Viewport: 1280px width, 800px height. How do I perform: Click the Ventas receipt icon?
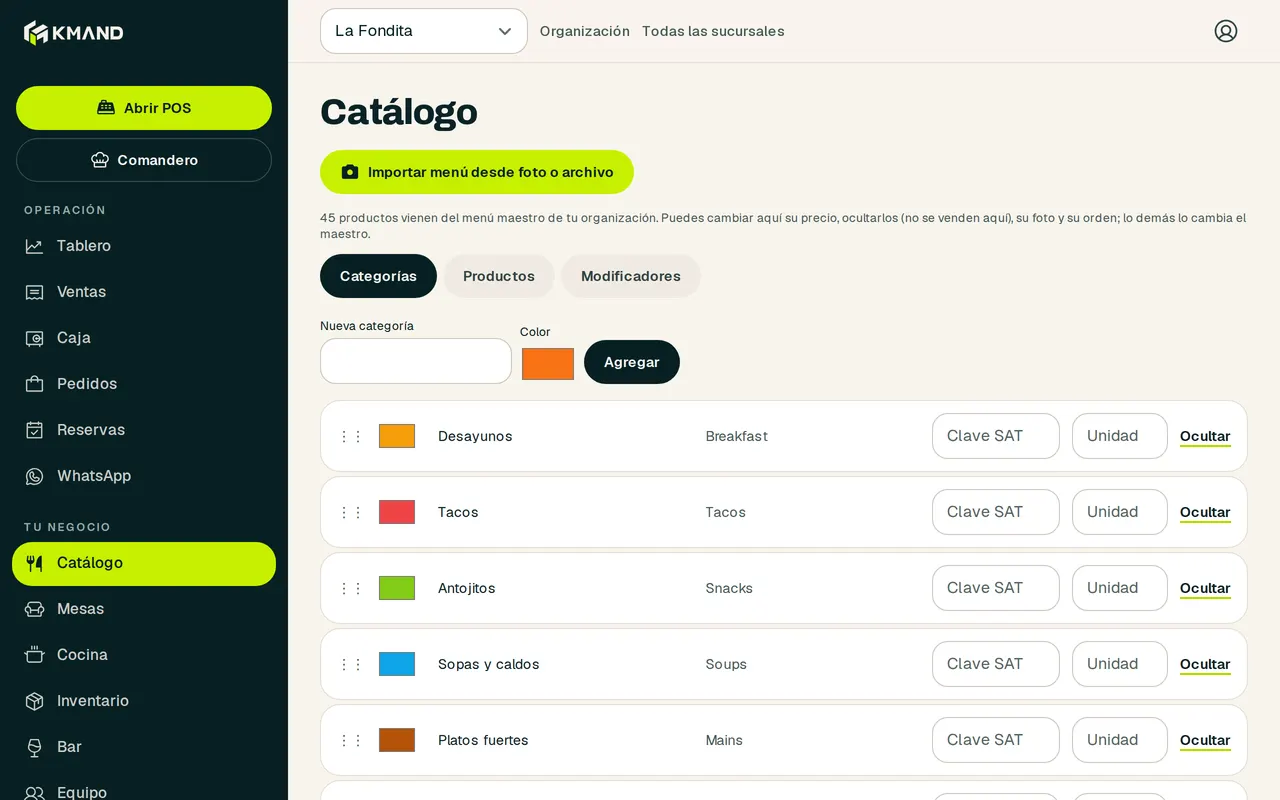pyautogui.click(x=34, y=292)
